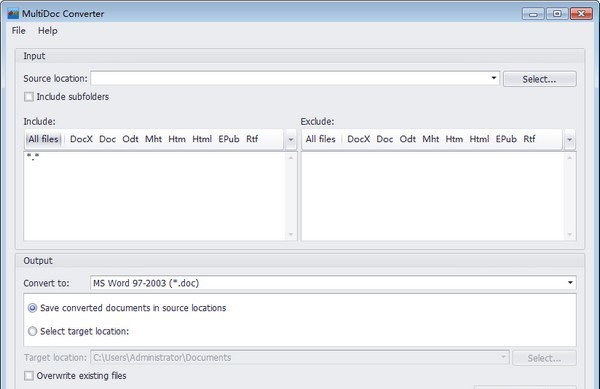Select DocX in the Include filter bar
The image size is (600, 389).
point(81,139)
